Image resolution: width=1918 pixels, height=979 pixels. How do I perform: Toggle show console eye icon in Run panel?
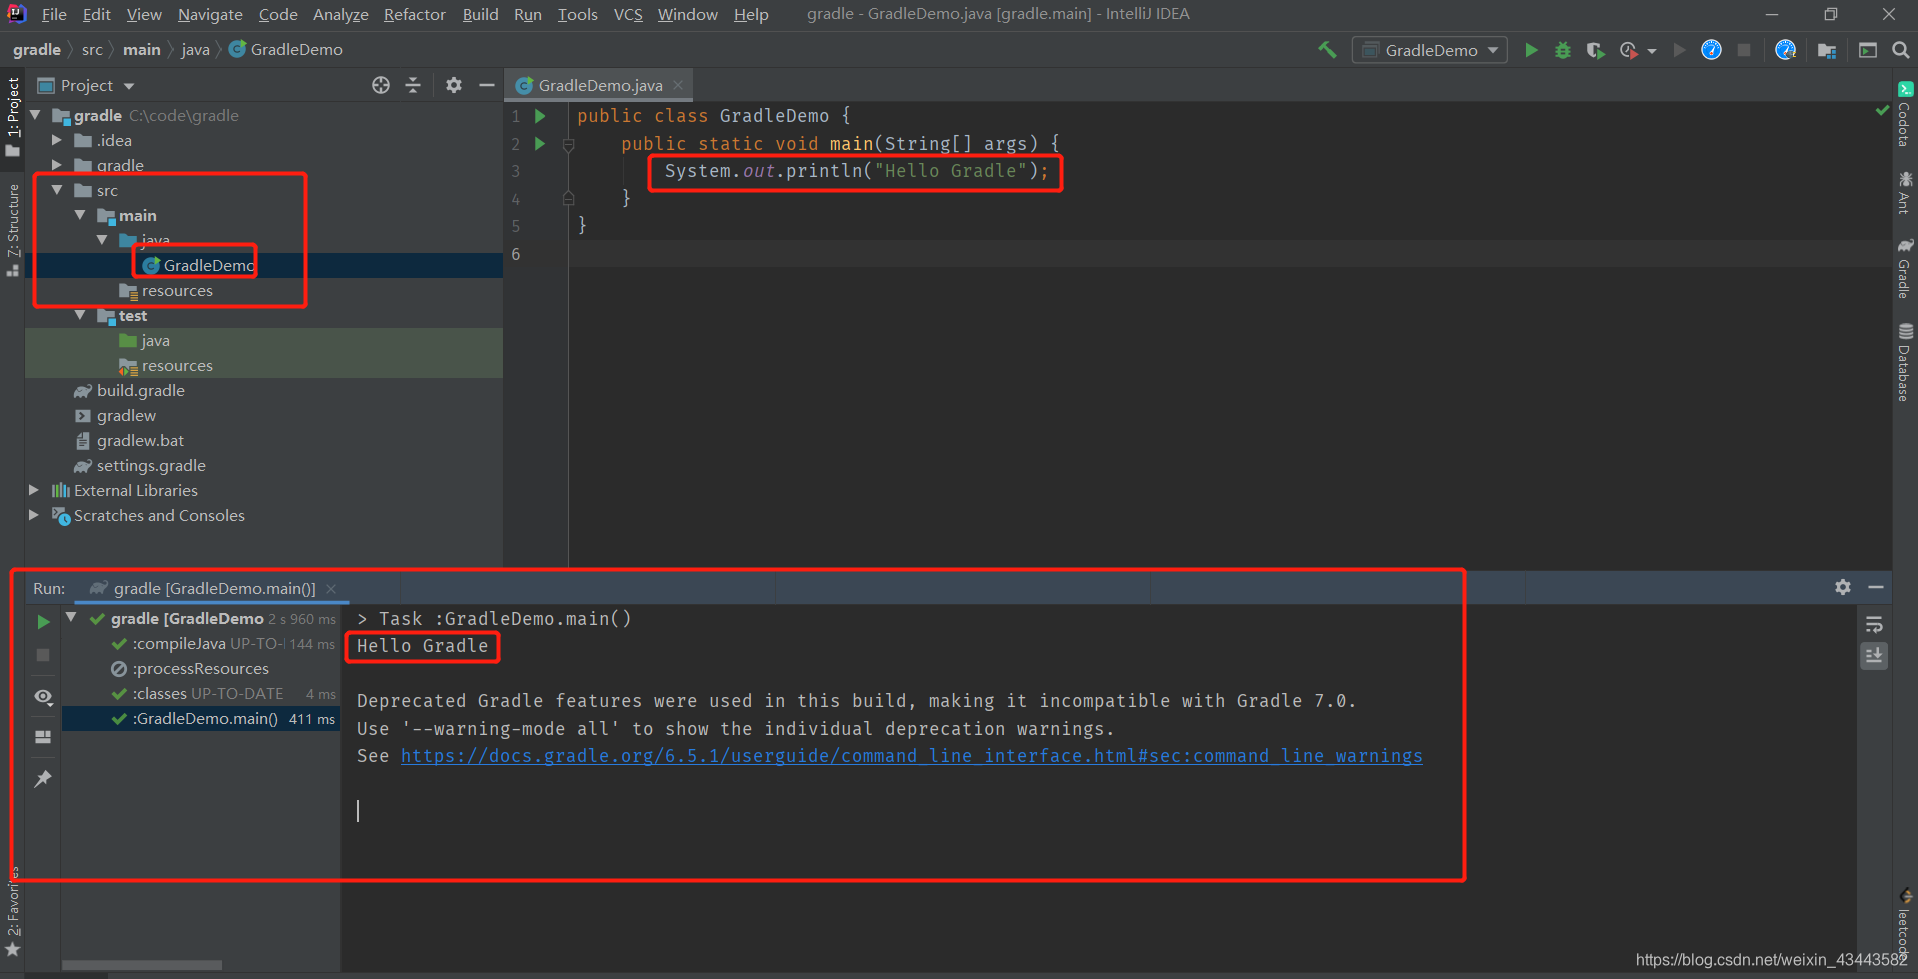coord(43,697)
